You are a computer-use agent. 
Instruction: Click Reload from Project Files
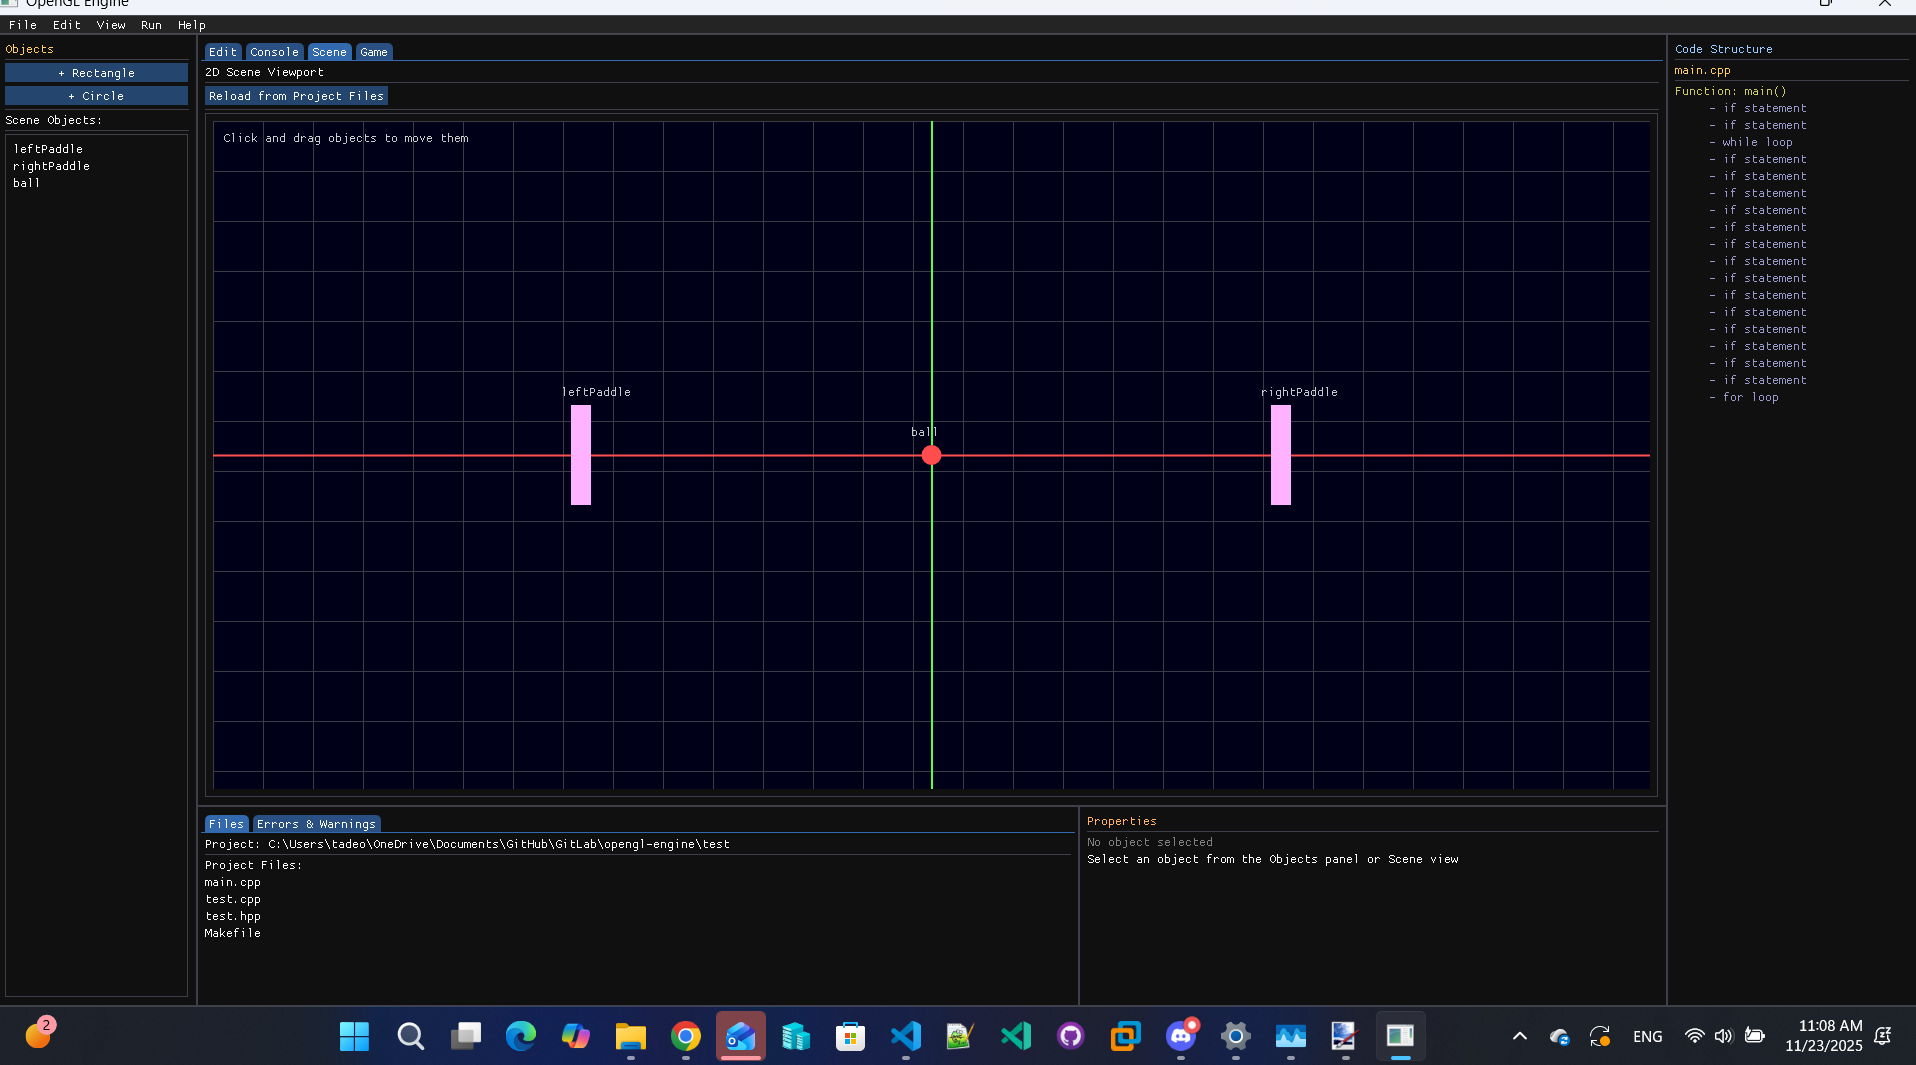[x=296, y=96]
